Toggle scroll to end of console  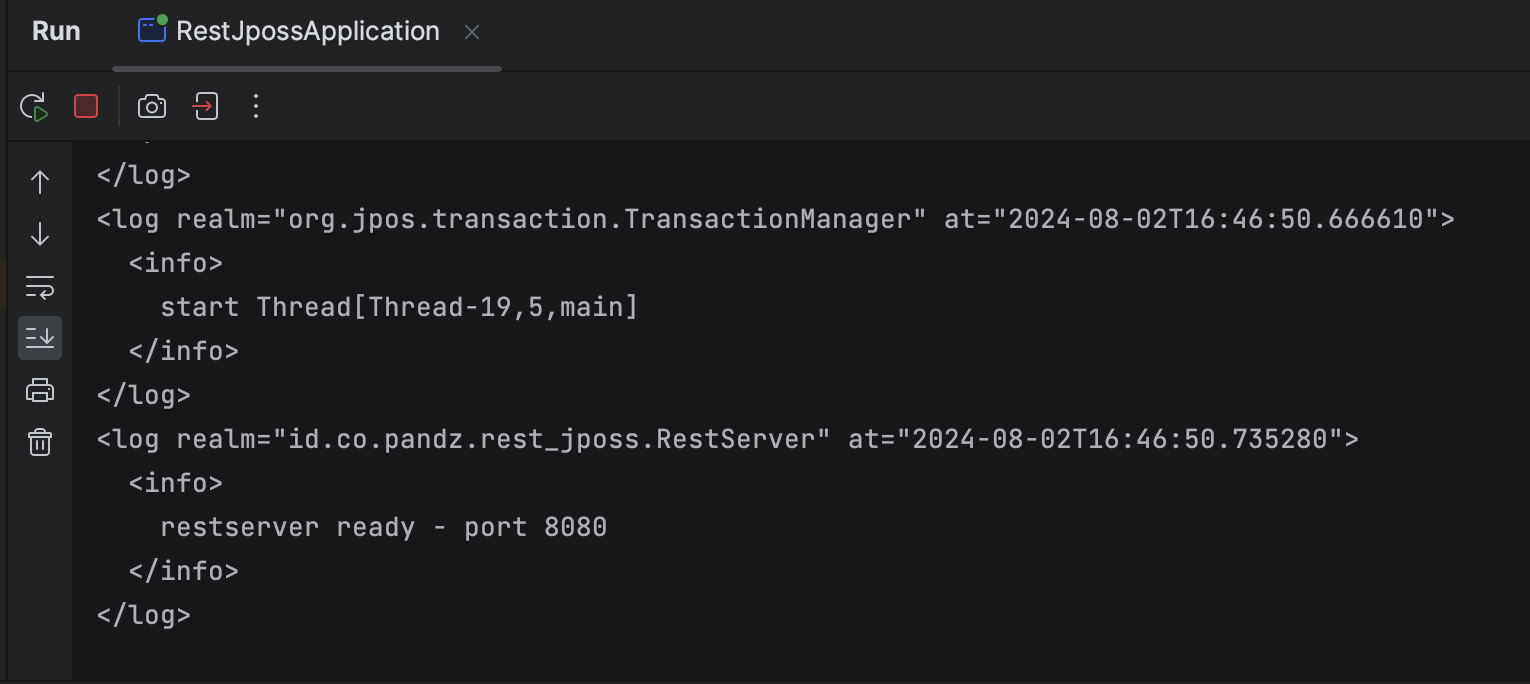[x=40, y=338]
